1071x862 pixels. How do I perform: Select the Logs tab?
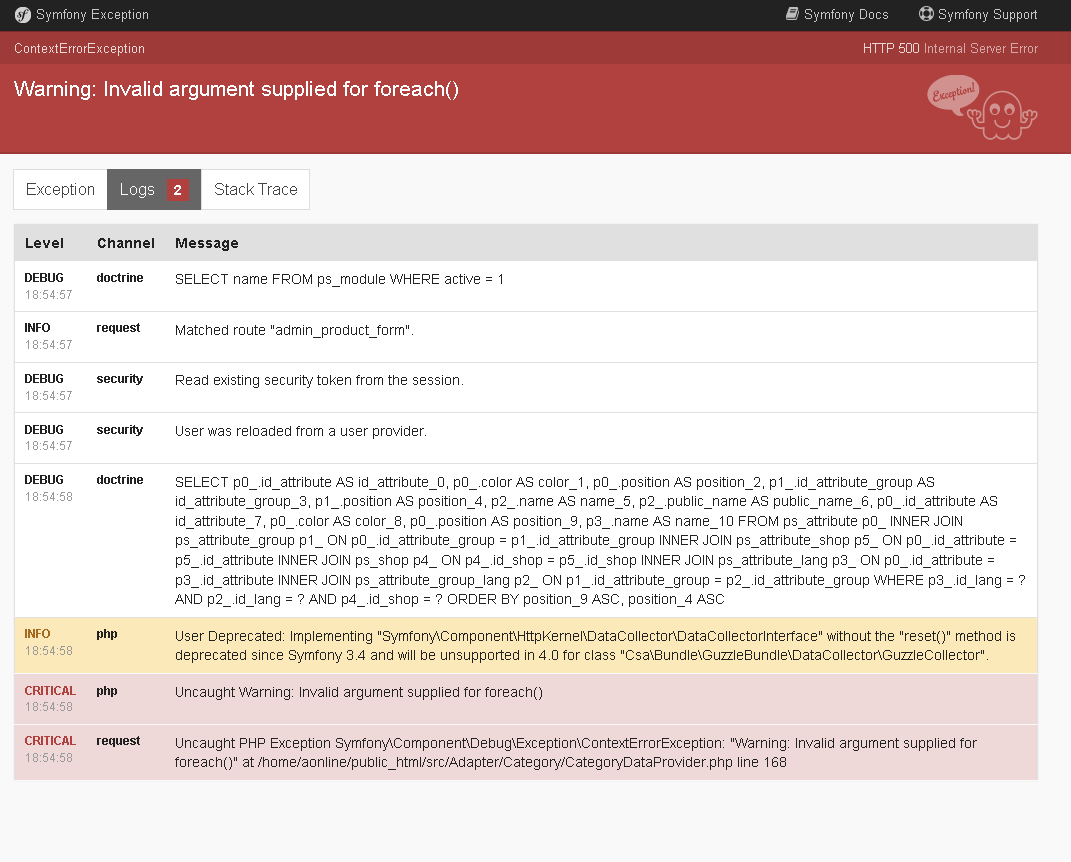pos(154,189)
